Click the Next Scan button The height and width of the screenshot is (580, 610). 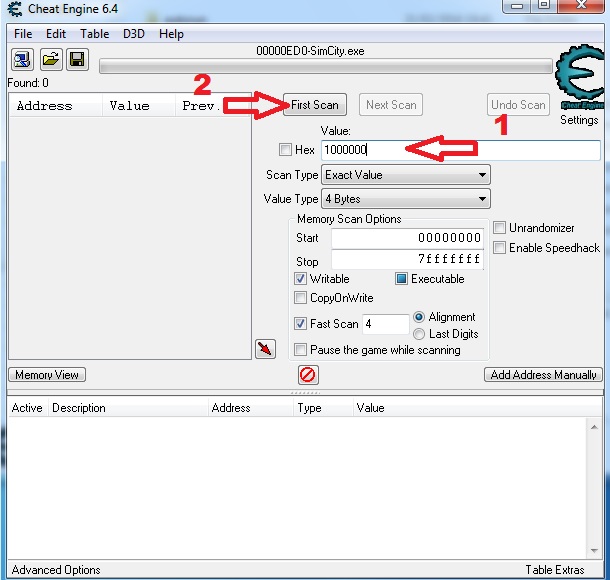[391, 105]
